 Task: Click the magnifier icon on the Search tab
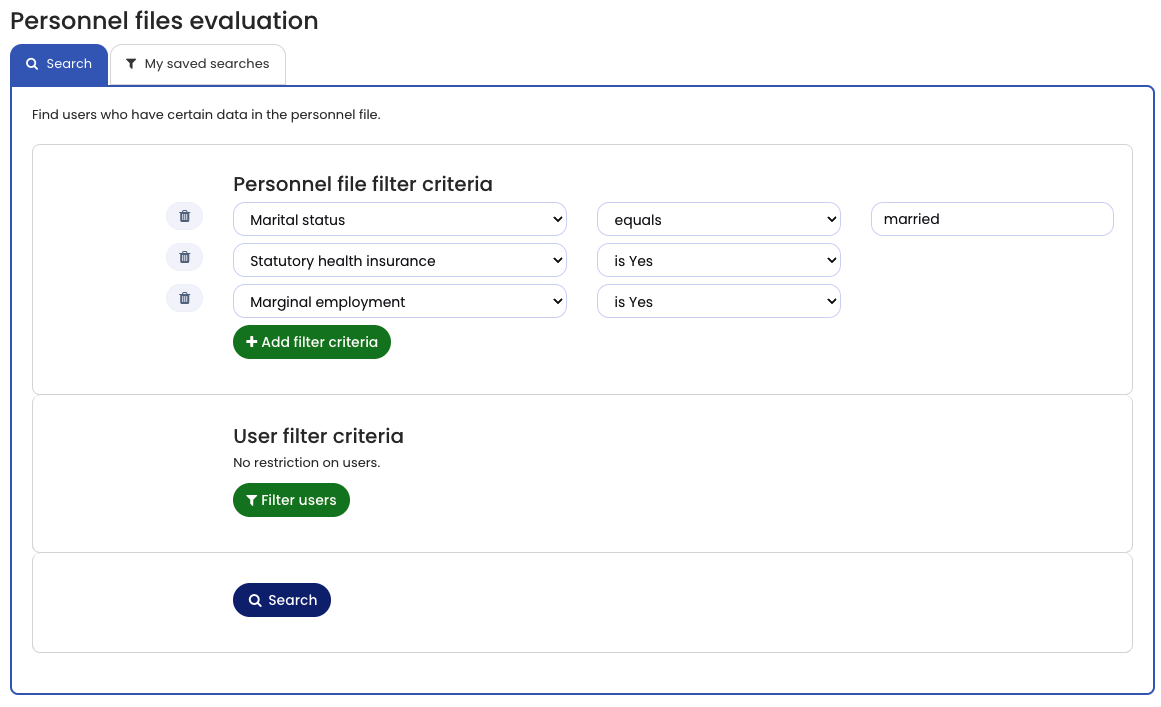click(x=32, y=64)
